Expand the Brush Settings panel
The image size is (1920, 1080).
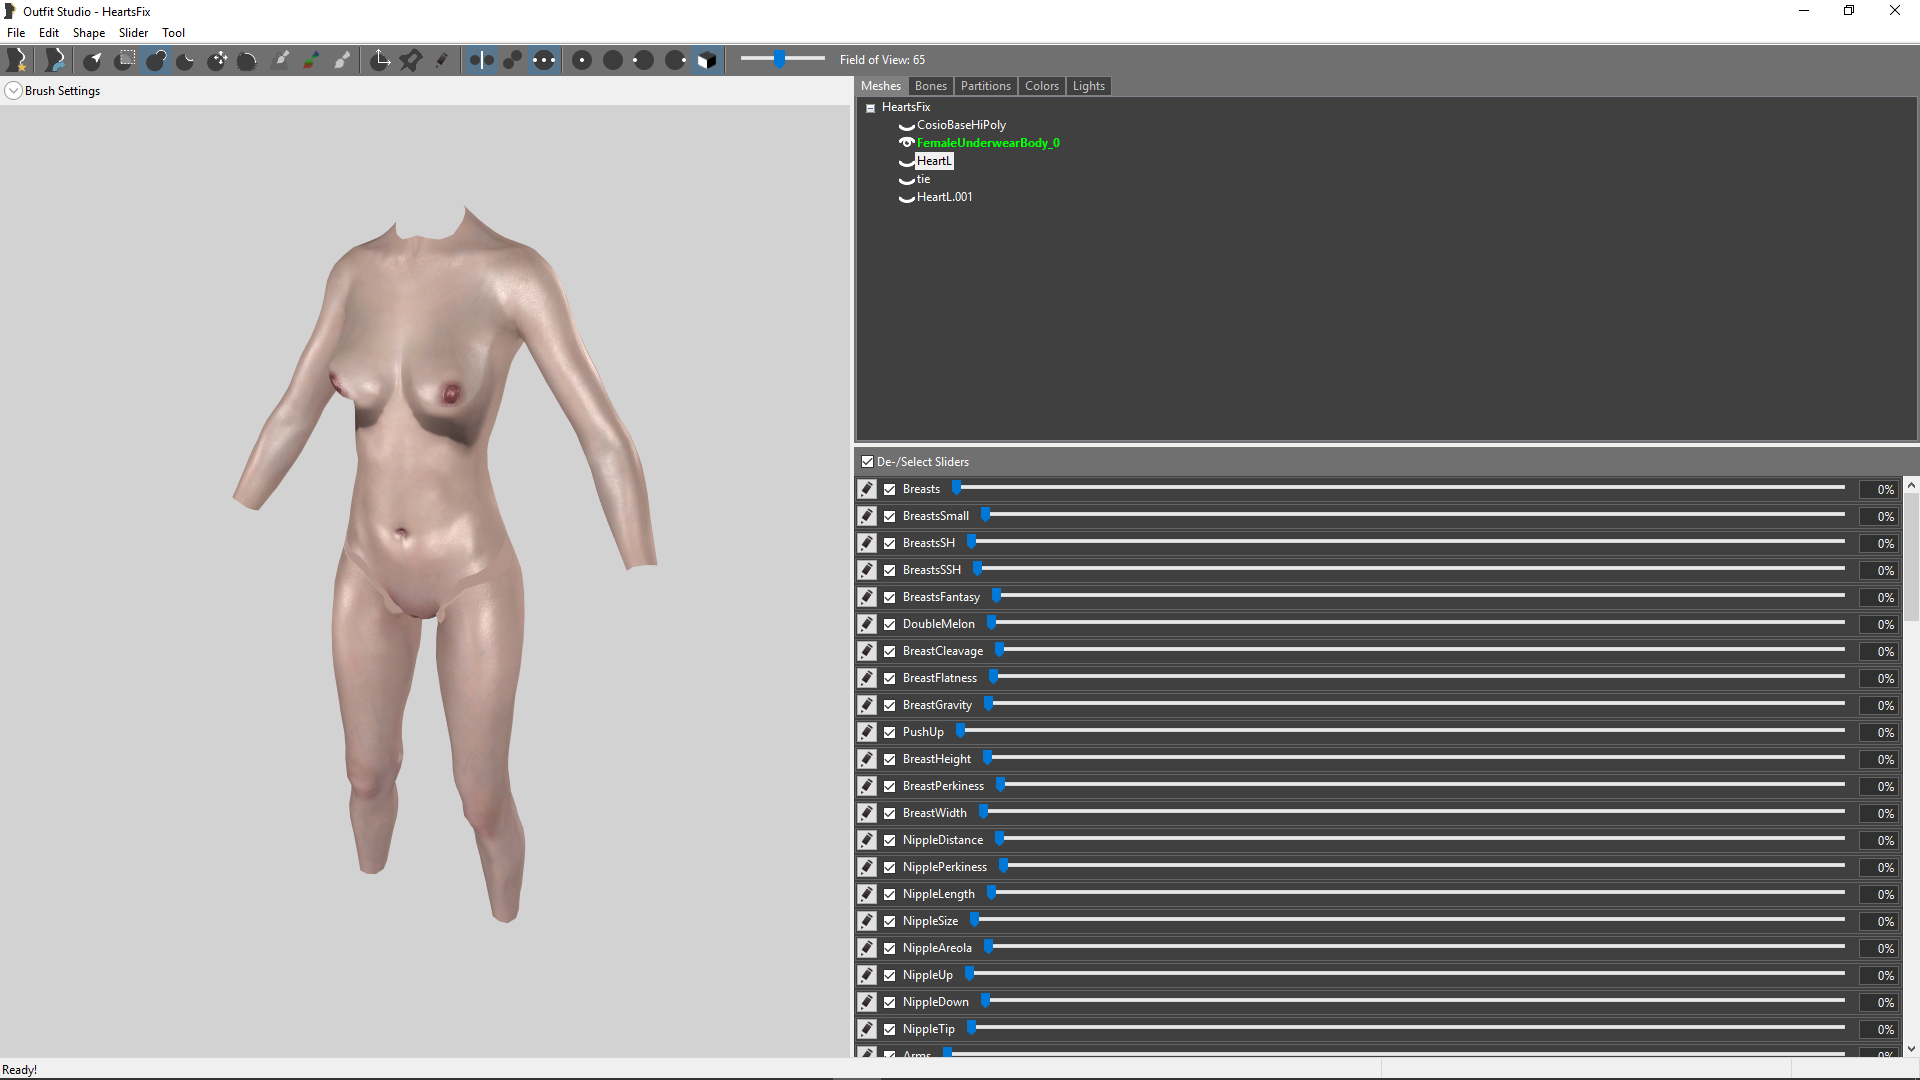point(13,91)
